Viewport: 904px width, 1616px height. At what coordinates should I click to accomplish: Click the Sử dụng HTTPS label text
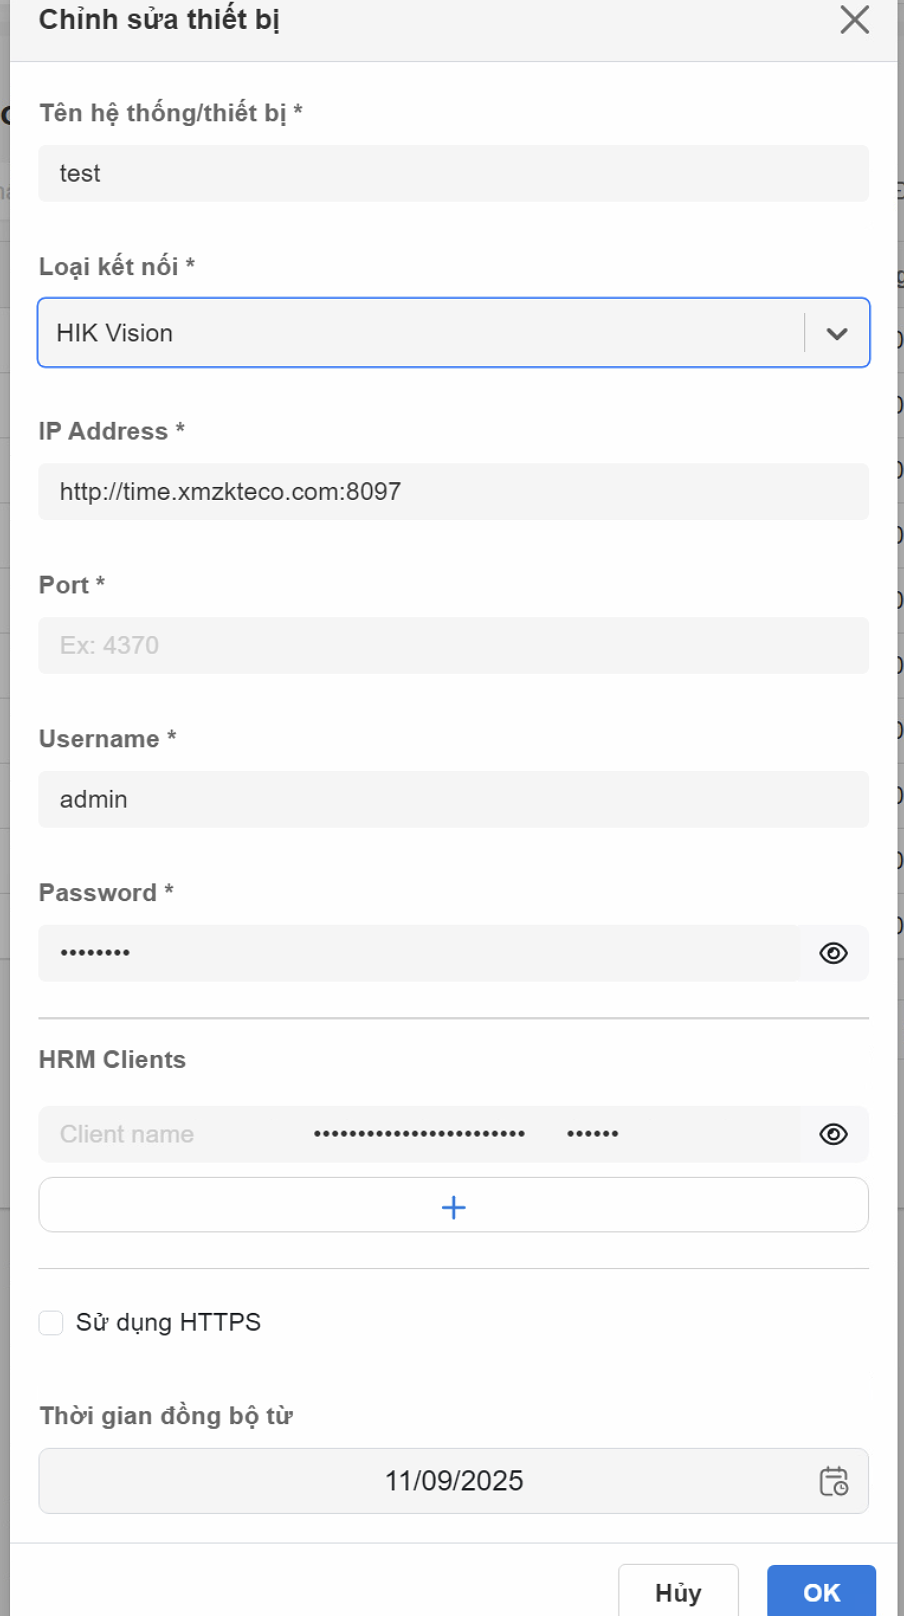tap(168, 1323)
